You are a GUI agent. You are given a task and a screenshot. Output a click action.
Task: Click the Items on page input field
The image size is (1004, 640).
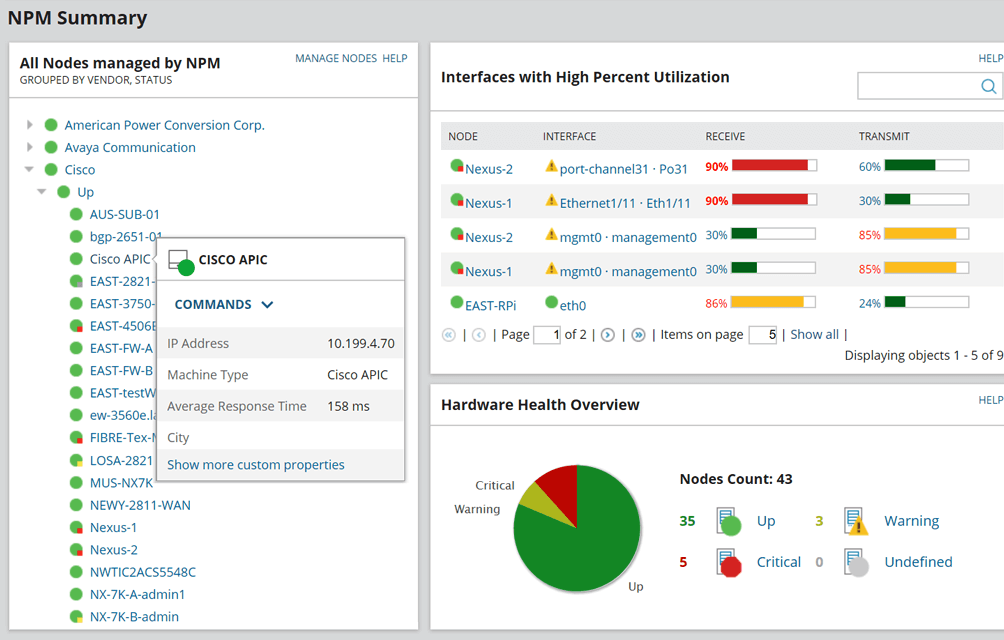[x=762, y=335]
